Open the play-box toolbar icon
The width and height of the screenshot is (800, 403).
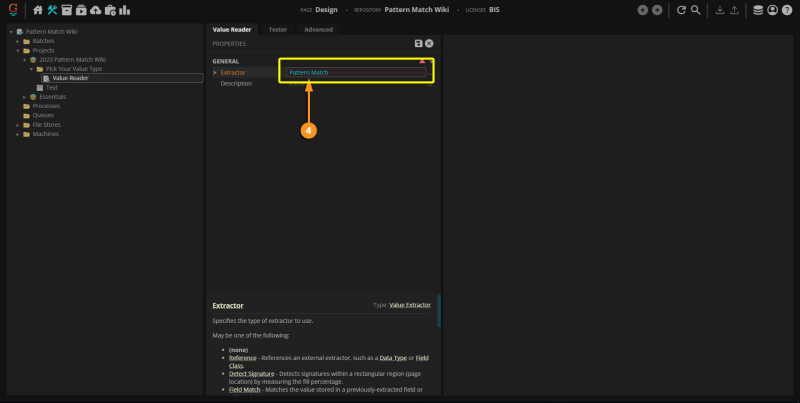click(81, 10)
